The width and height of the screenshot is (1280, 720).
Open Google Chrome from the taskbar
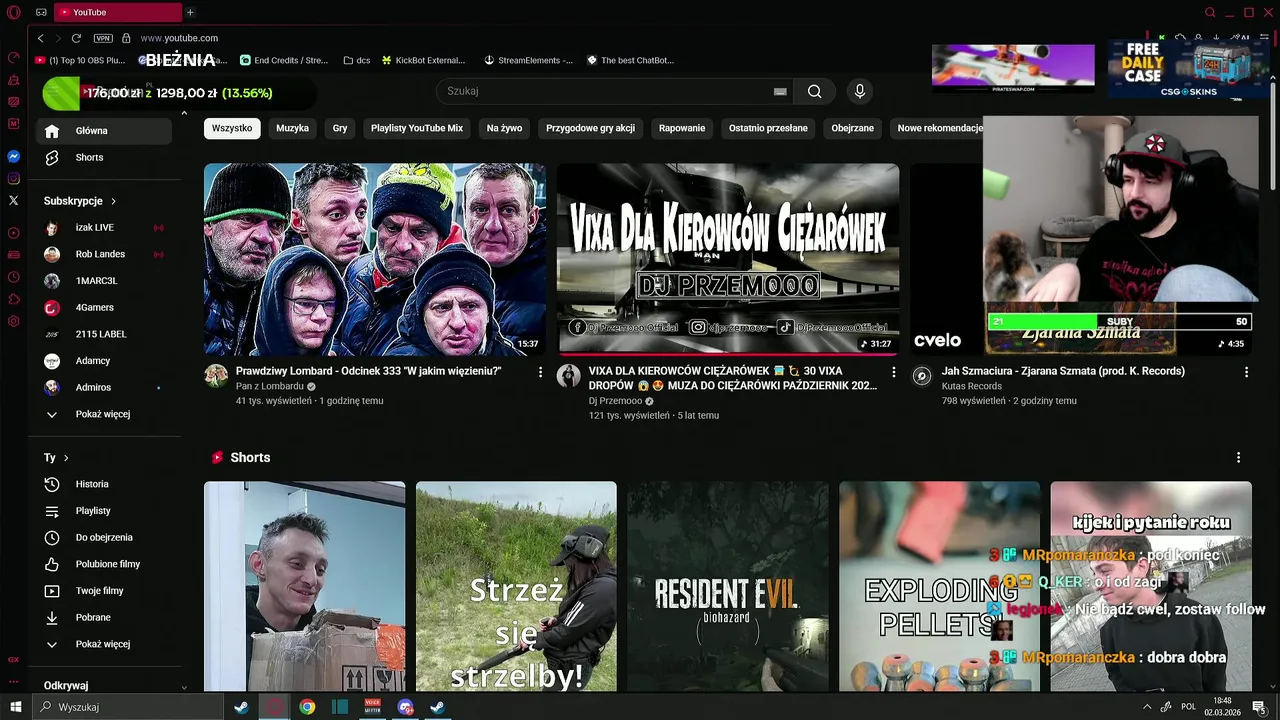(x=307, y=707)
